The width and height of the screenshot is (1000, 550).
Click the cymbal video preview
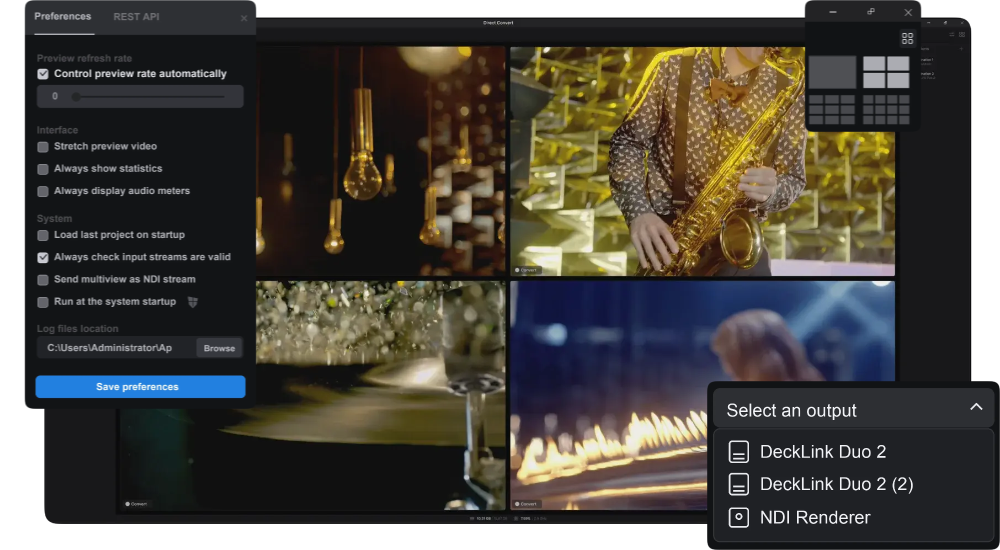point(312,395)
